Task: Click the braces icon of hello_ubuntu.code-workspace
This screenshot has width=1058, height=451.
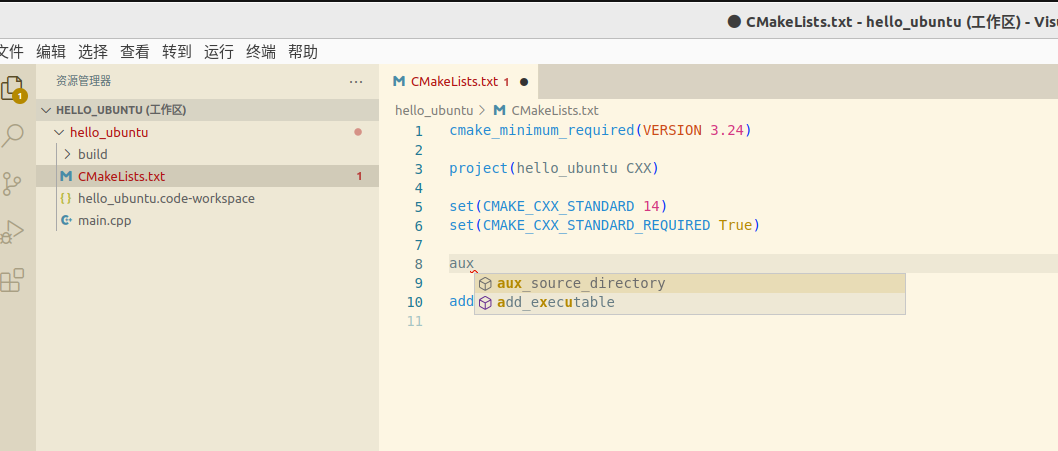Action: click(x=66, y=198)
